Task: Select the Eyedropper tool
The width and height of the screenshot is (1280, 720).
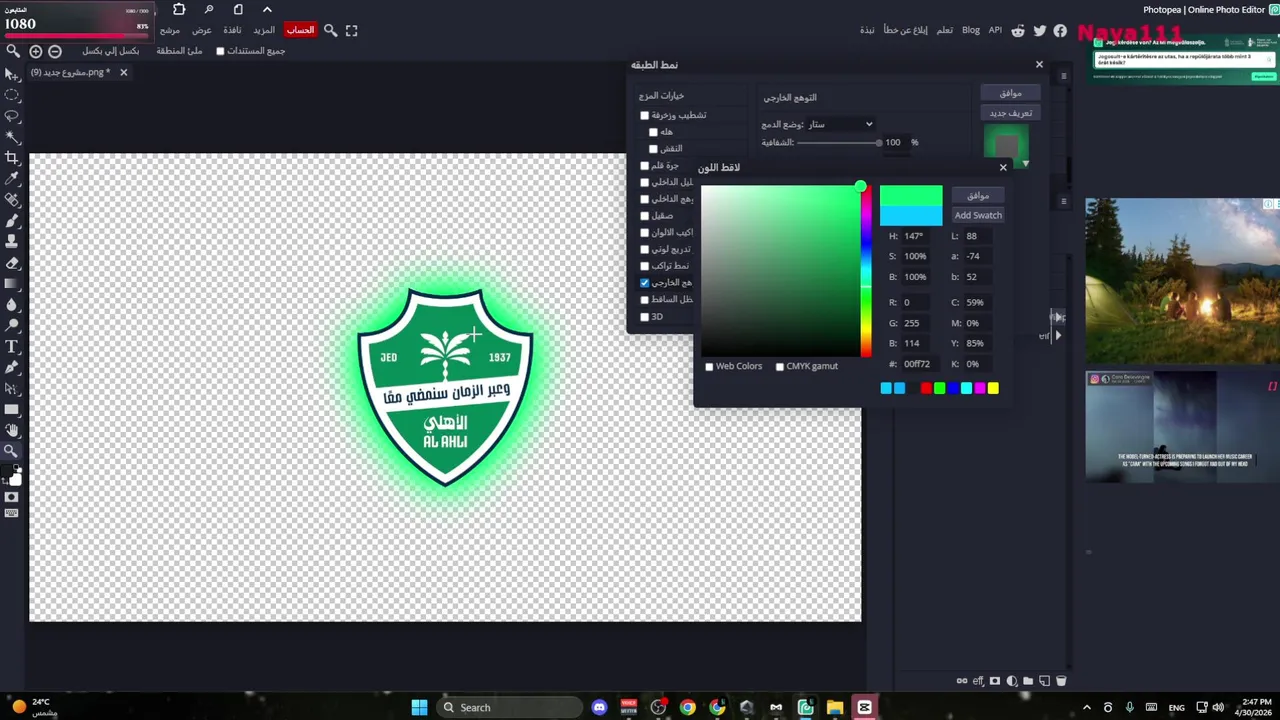Action: (12, 179)
